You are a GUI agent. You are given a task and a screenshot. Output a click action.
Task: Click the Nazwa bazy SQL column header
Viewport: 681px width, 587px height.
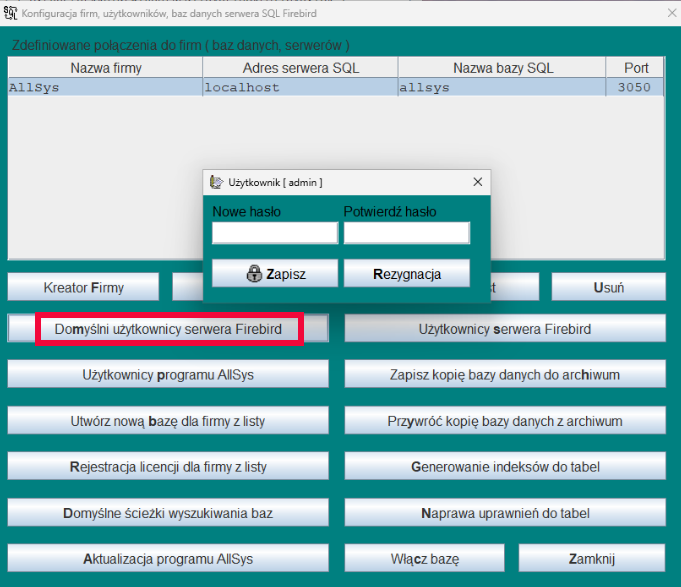[502, 68]
